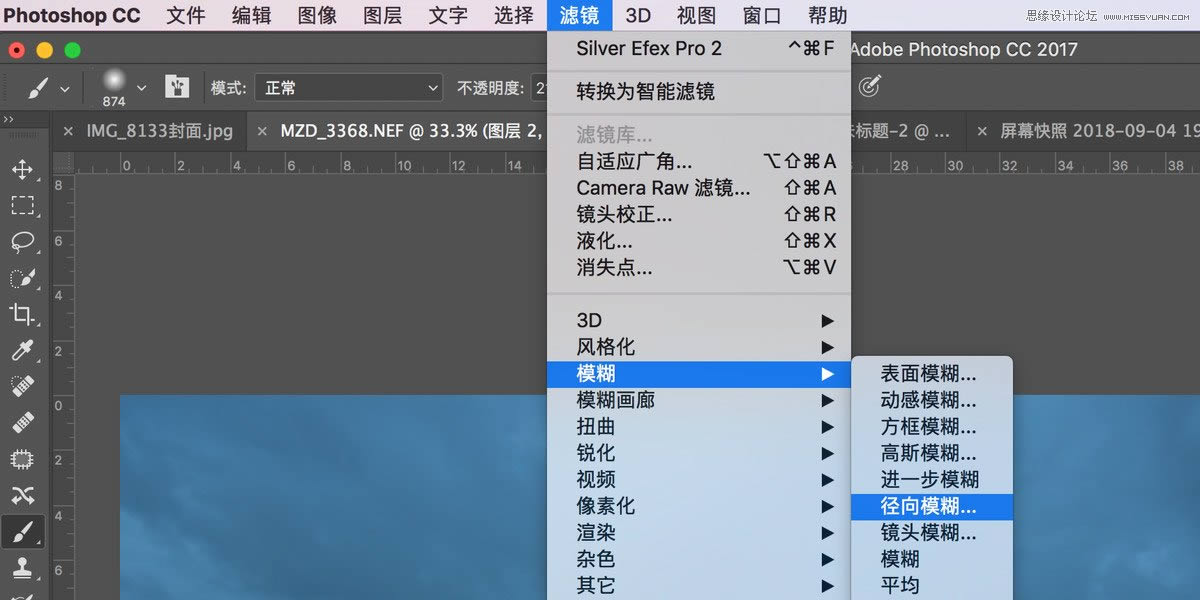Viewport: 1200px width, 600px height.
Task: Open the brush preset picker next to 874
Action: (x=141, y=87)
